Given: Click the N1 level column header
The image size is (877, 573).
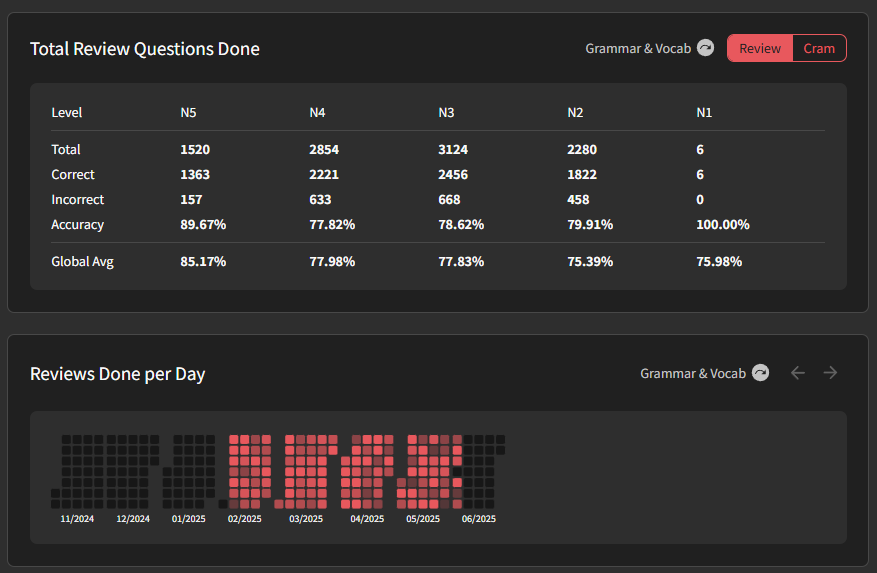Looking at the screenshot, I should [704, 112].
